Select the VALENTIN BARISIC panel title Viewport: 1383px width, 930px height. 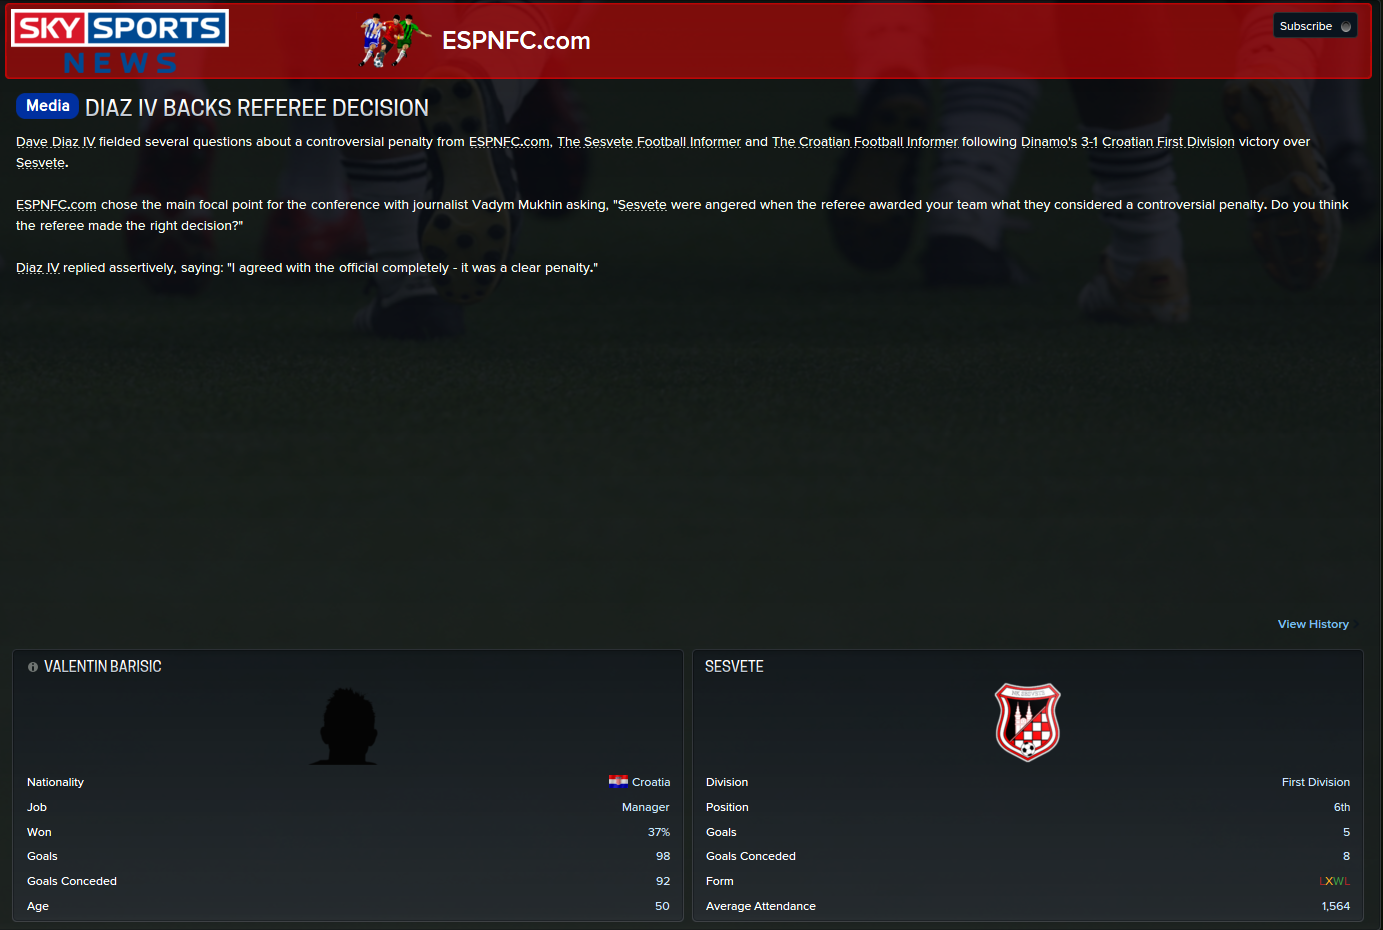coord(102,667)
